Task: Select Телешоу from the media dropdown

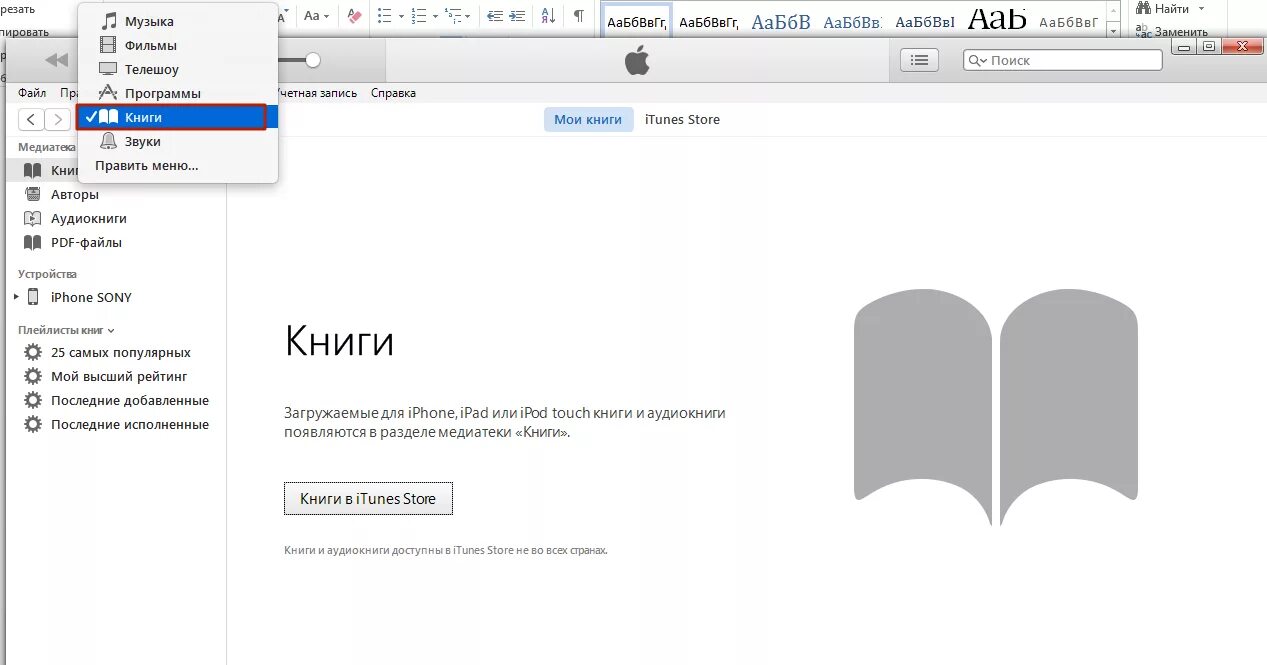Action: [x=177, y=69]
